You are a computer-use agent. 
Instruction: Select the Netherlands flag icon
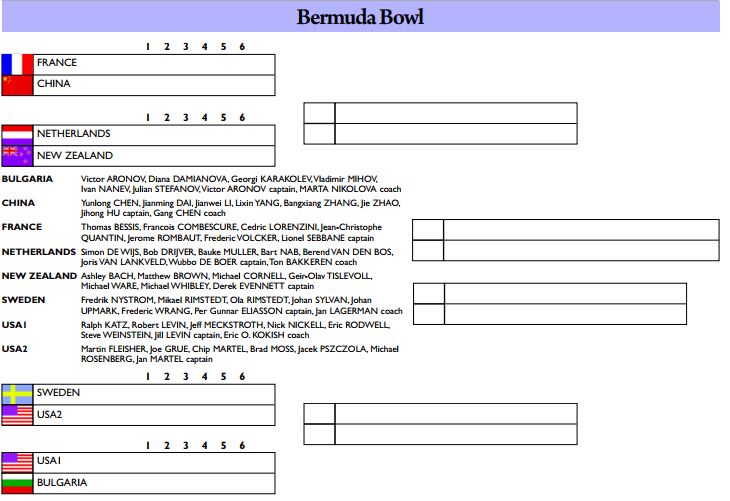(18, 135)
